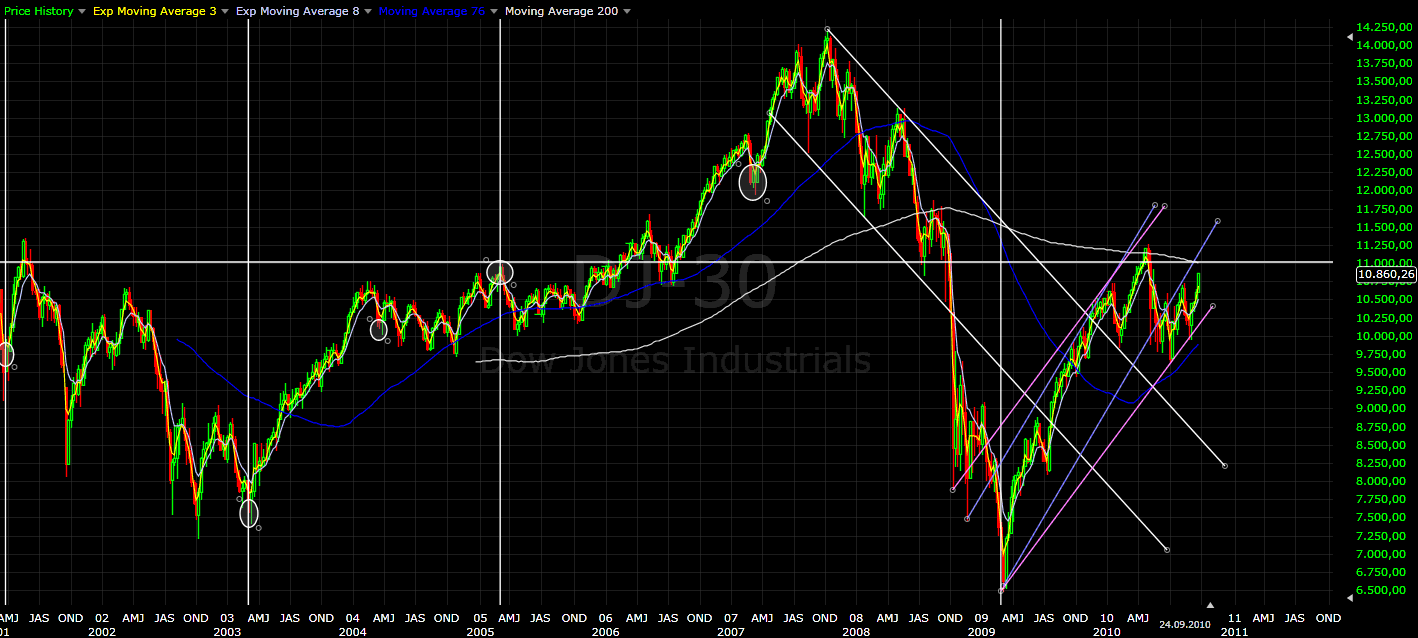
Task: Select the Moving Average 76 indicator label
Action: tap(433, 11)
